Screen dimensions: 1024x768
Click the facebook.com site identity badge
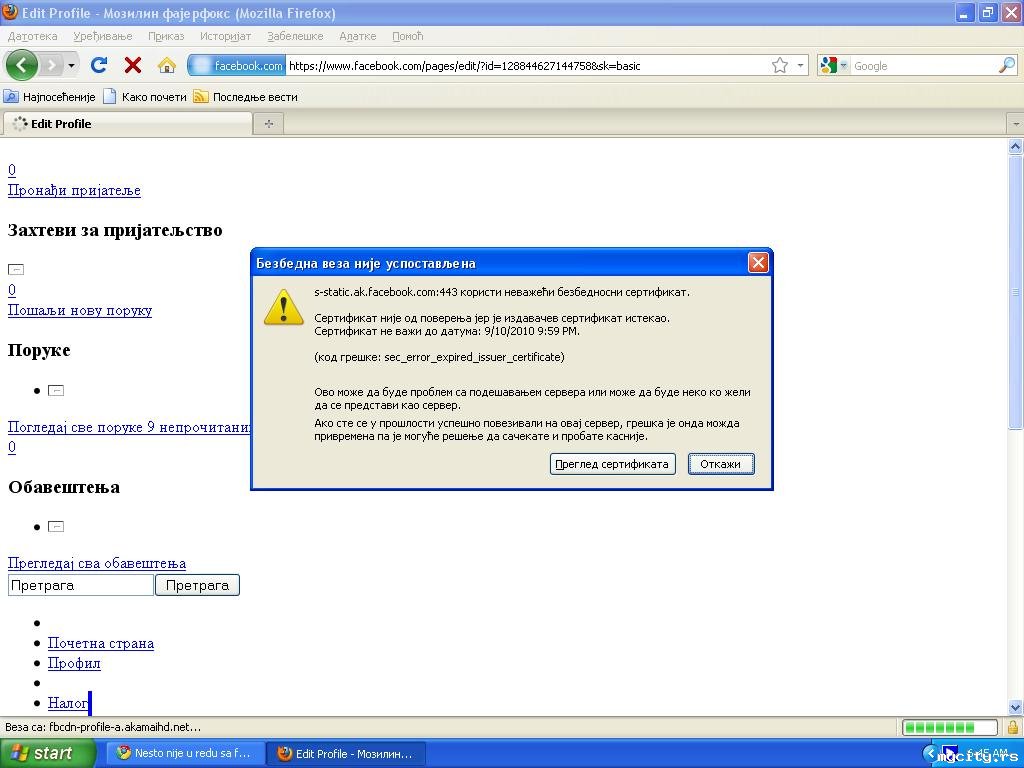pyautogui.click(x=237, y=65)
